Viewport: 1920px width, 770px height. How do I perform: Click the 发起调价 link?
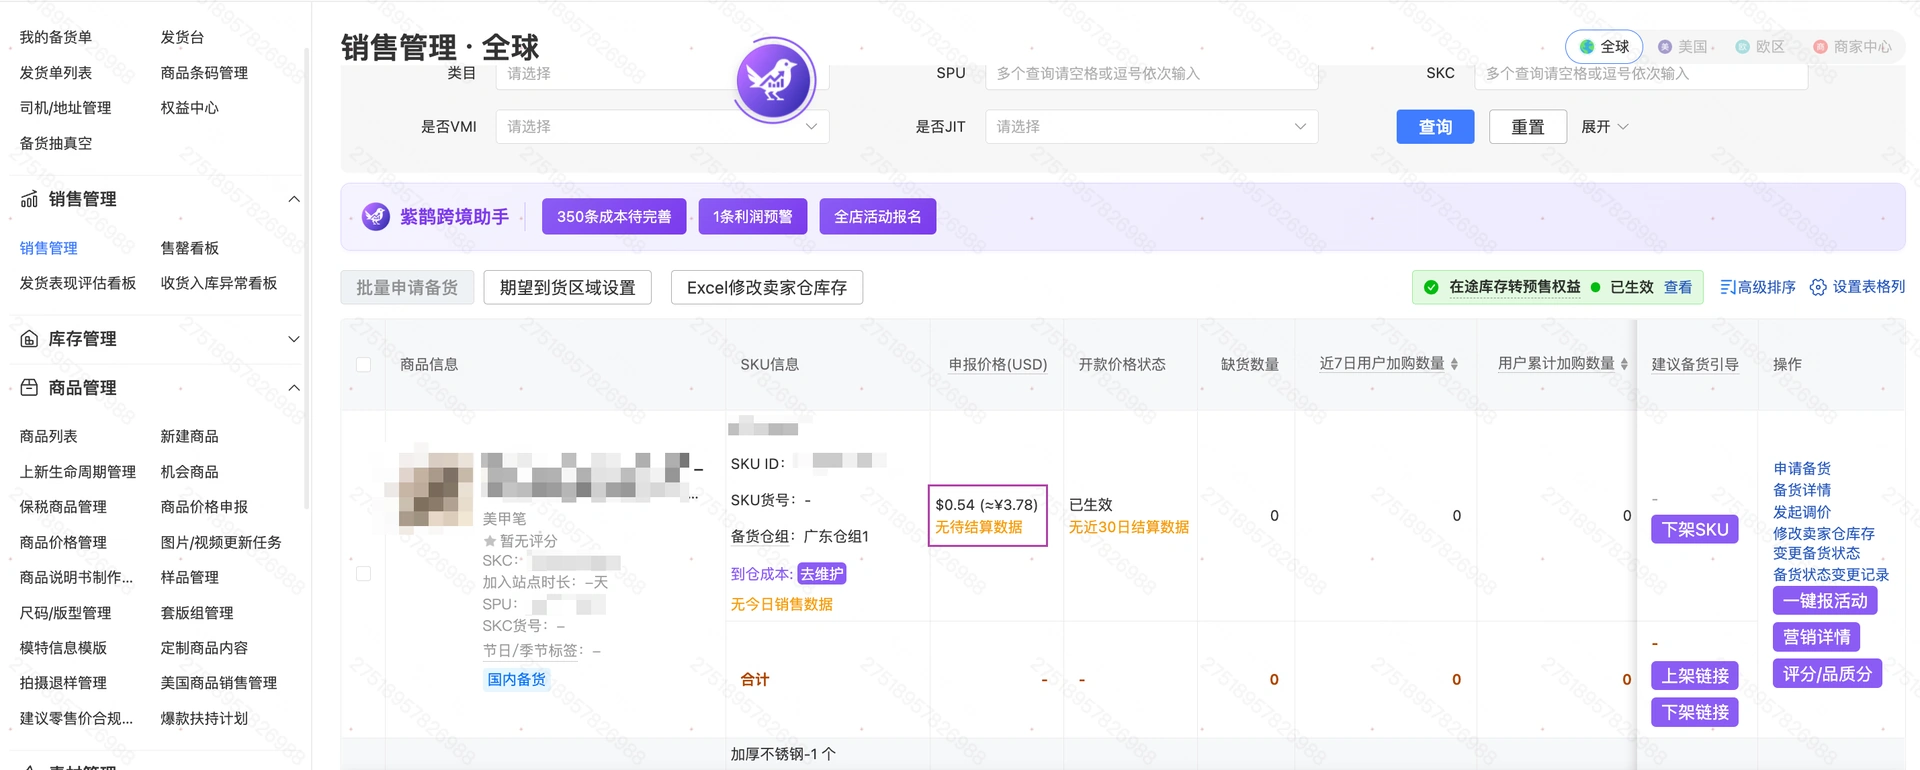click(x=1802, y=512)
